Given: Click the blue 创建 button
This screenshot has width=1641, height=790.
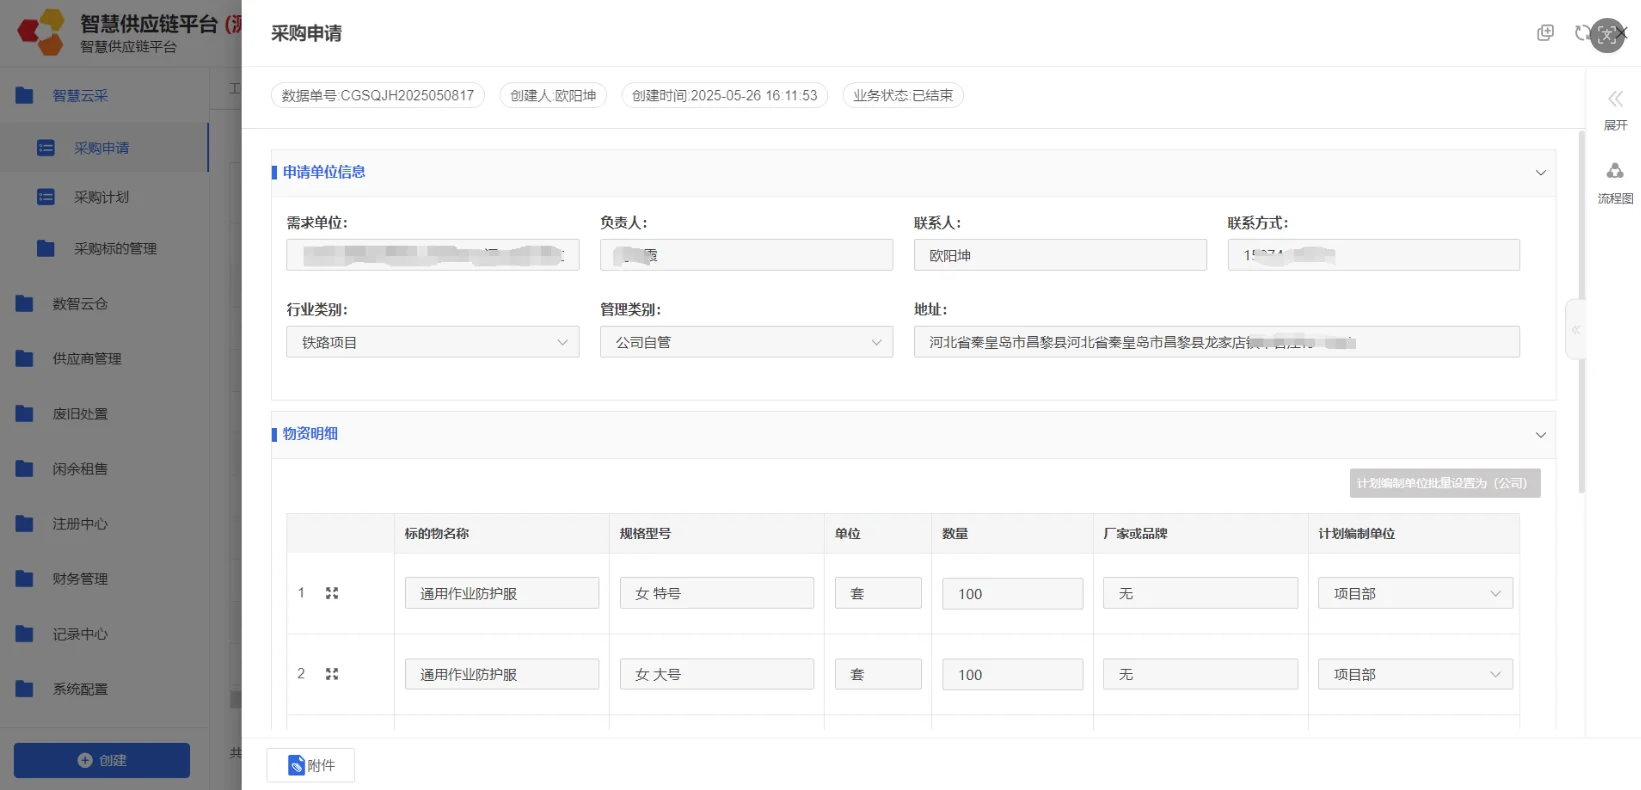Looking at the screenshot, I should [102, 760].
